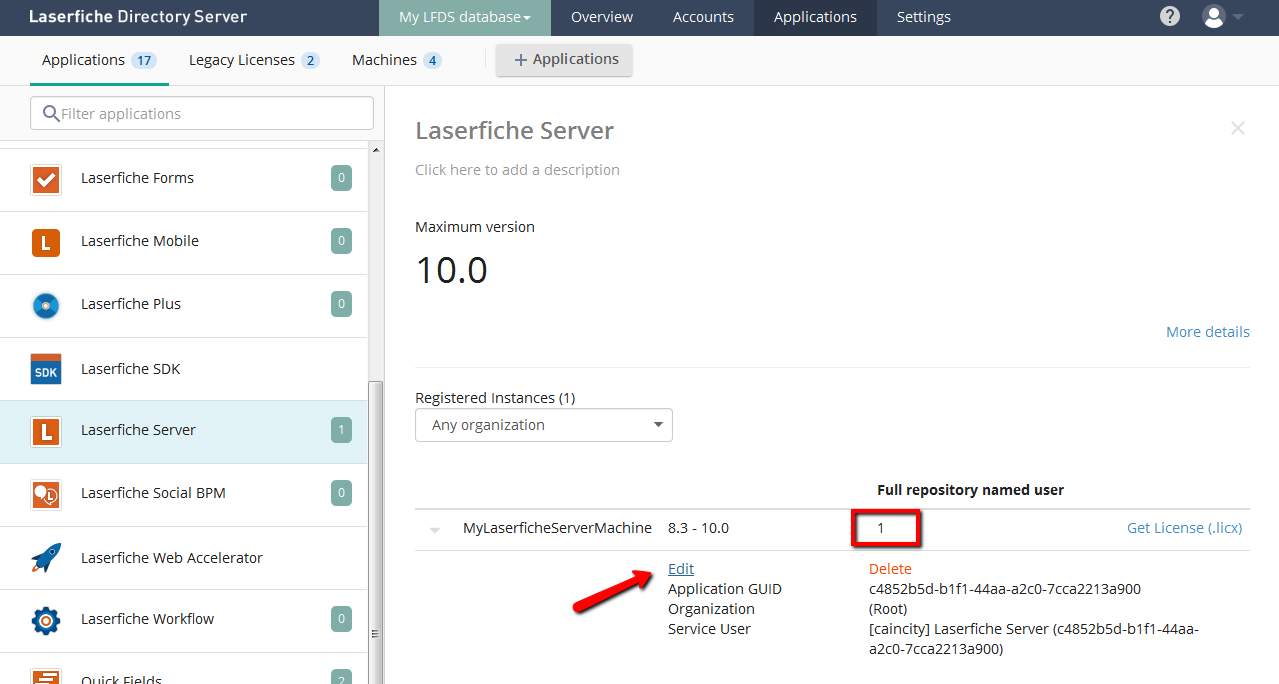Select Laserfiche Forms in the list
This screenshot has height=684, width=1279.
184,180
